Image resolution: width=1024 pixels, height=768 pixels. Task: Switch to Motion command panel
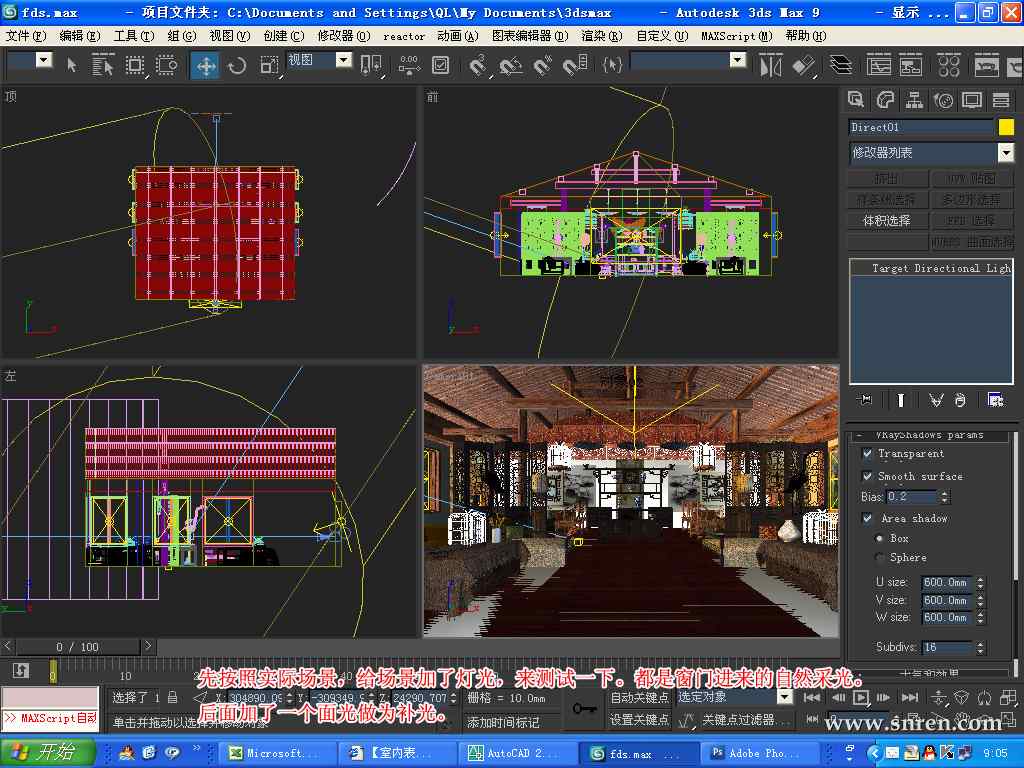943,100
